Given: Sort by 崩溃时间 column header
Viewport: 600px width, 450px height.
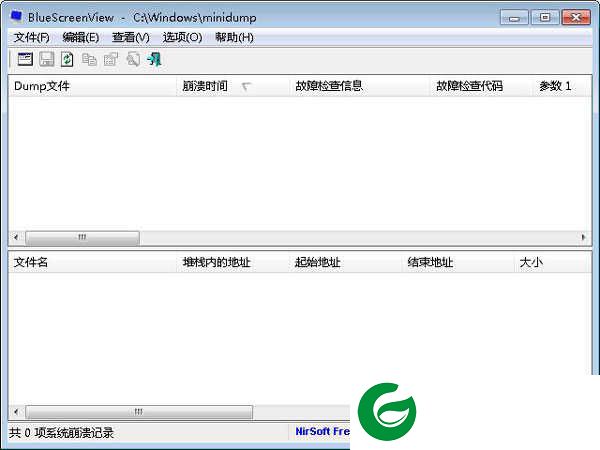Looking at the screenshot, I should 233,86.
